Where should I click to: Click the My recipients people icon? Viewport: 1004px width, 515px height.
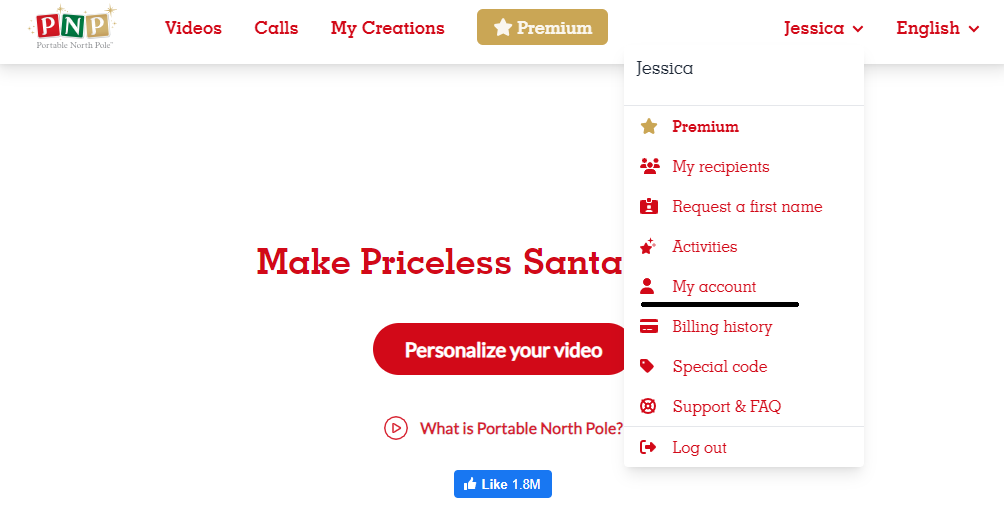coord(649,167)
